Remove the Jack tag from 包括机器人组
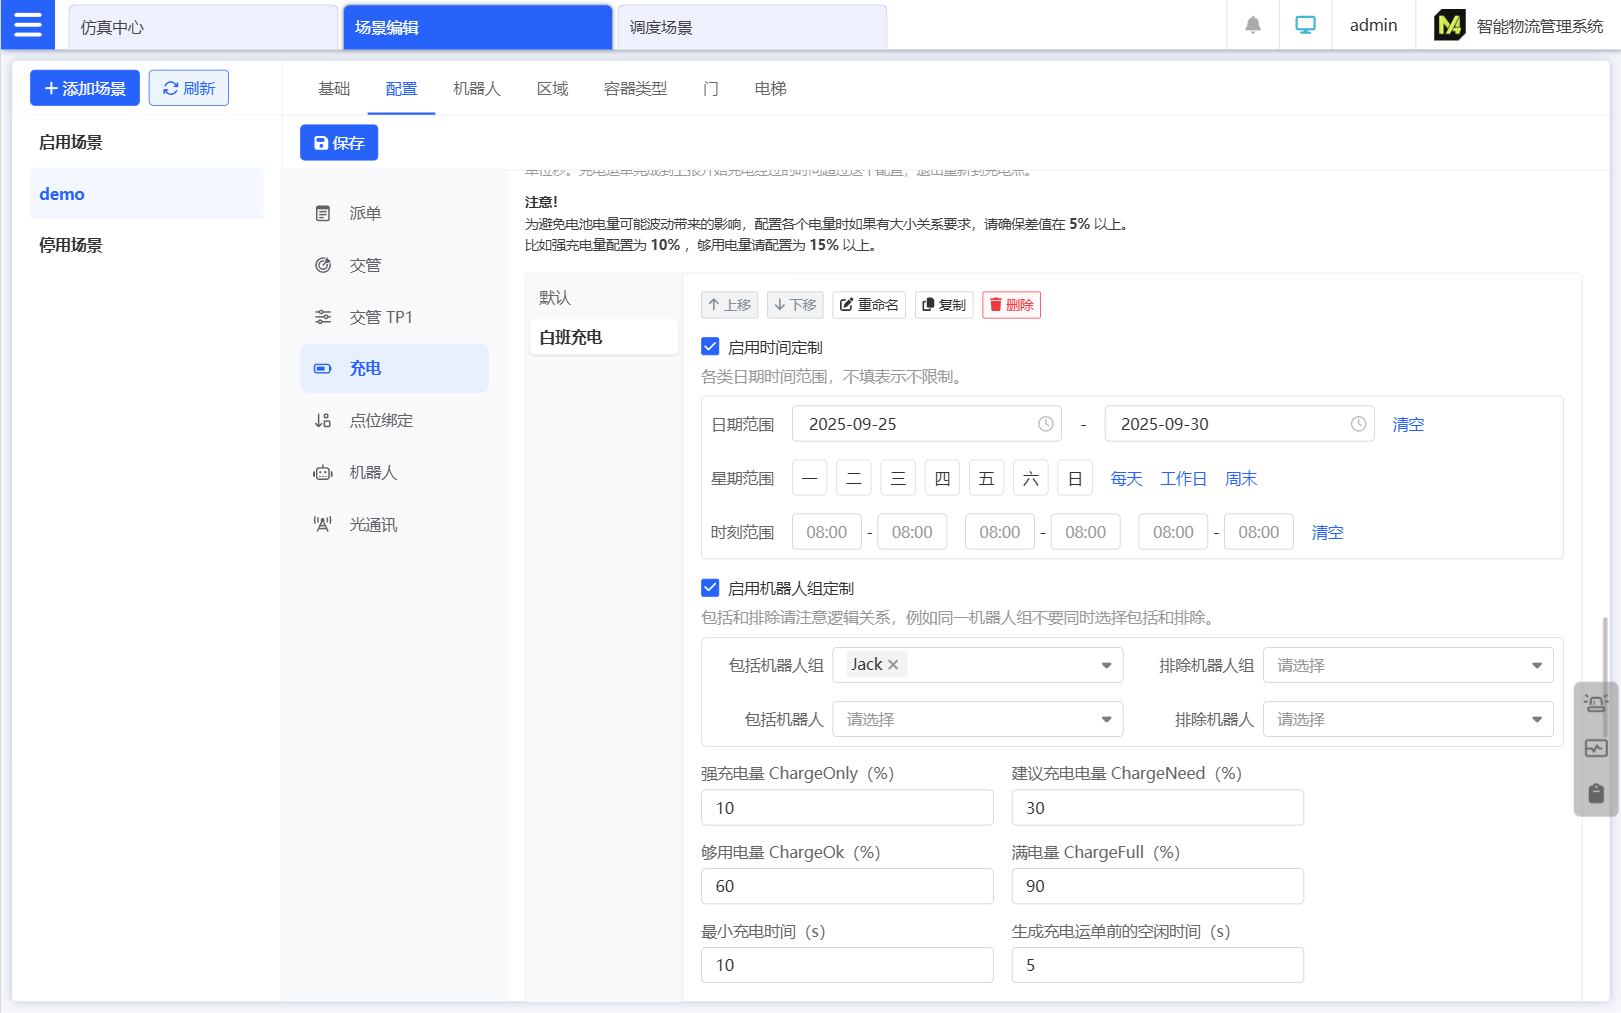The image size is (1621, 1013). pos(893,665)
